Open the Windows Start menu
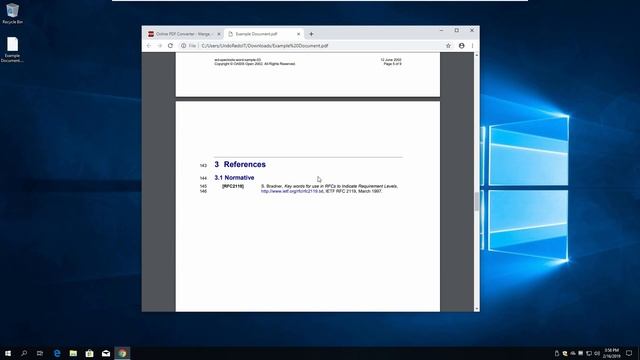640x360 pixels. coord(8,353)
